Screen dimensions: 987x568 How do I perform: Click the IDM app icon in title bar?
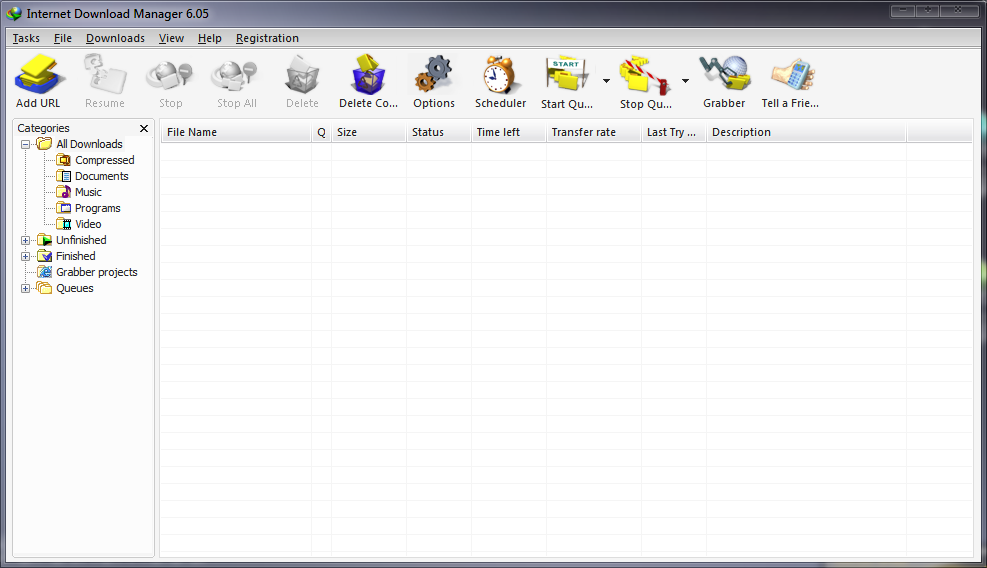pyautogui.click(x=14, y=13)
